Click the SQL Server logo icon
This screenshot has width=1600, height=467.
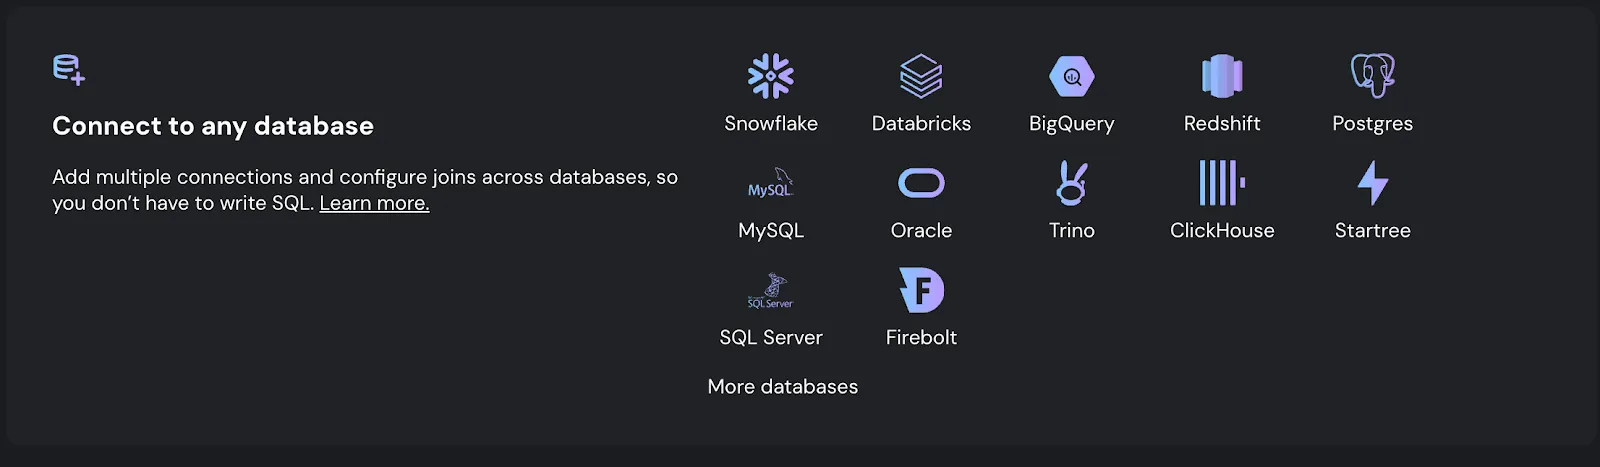point(771,290)
